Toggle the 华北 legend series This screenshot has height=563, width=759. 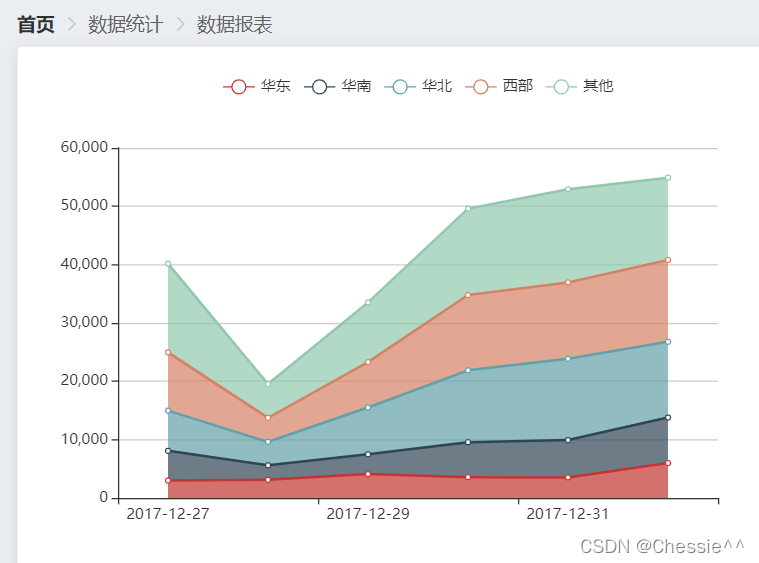418,86
